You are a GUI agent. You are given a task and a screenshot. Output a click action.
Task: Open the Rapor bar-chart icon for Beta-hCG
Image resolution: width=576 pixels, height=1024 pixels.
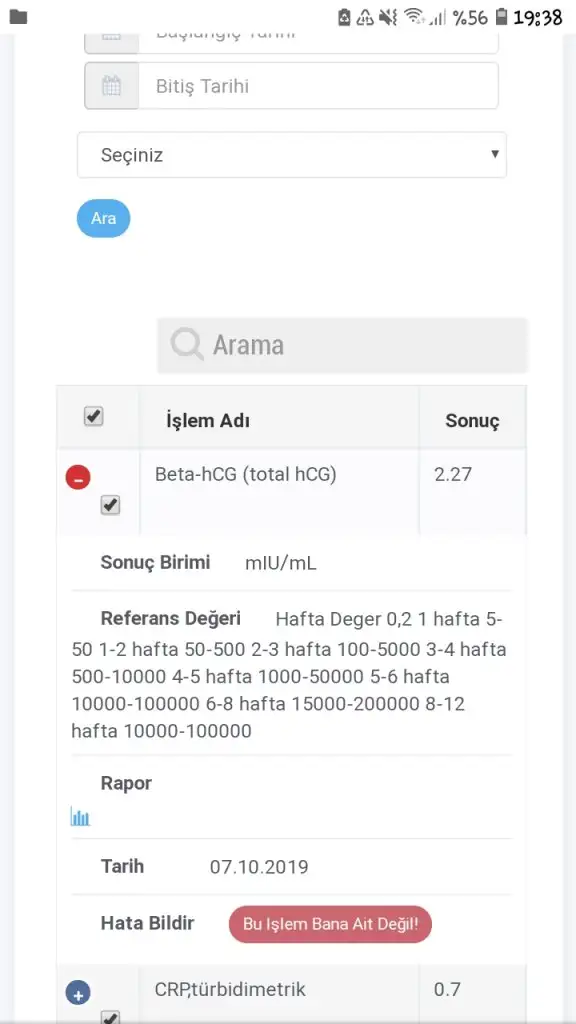(x=80, y=816)
